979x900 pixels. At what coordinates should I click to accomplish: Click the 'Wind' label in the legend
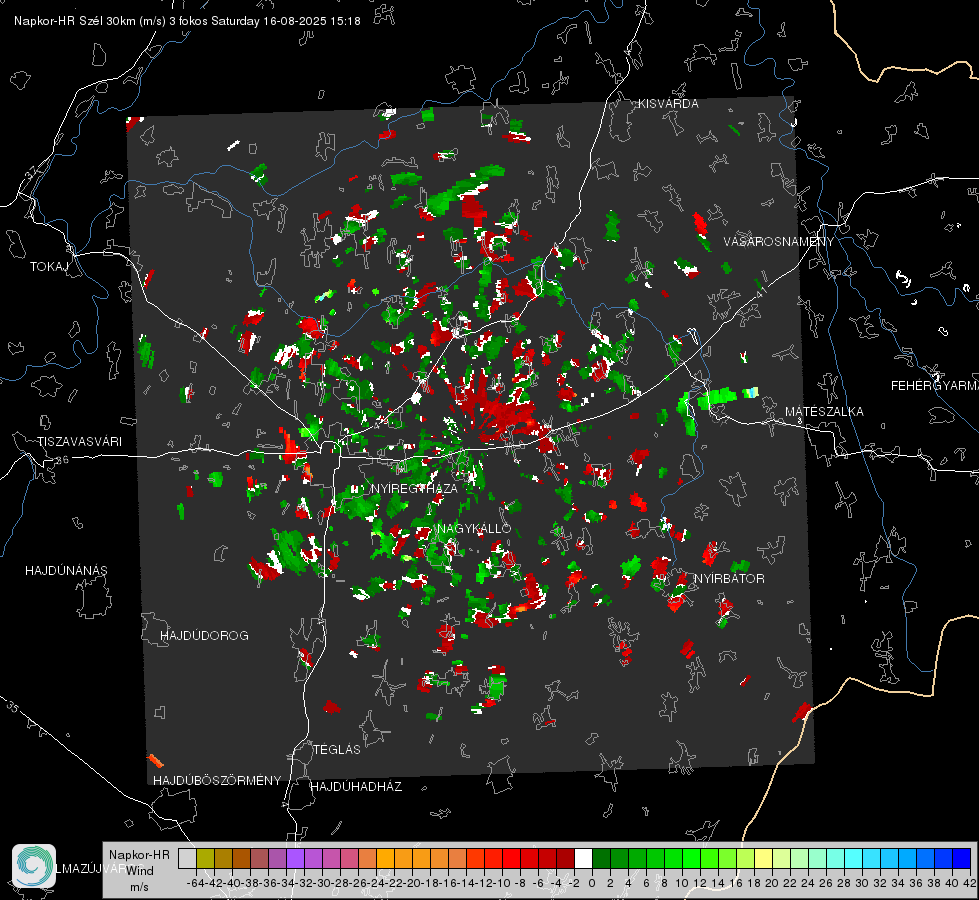(139, 871)
